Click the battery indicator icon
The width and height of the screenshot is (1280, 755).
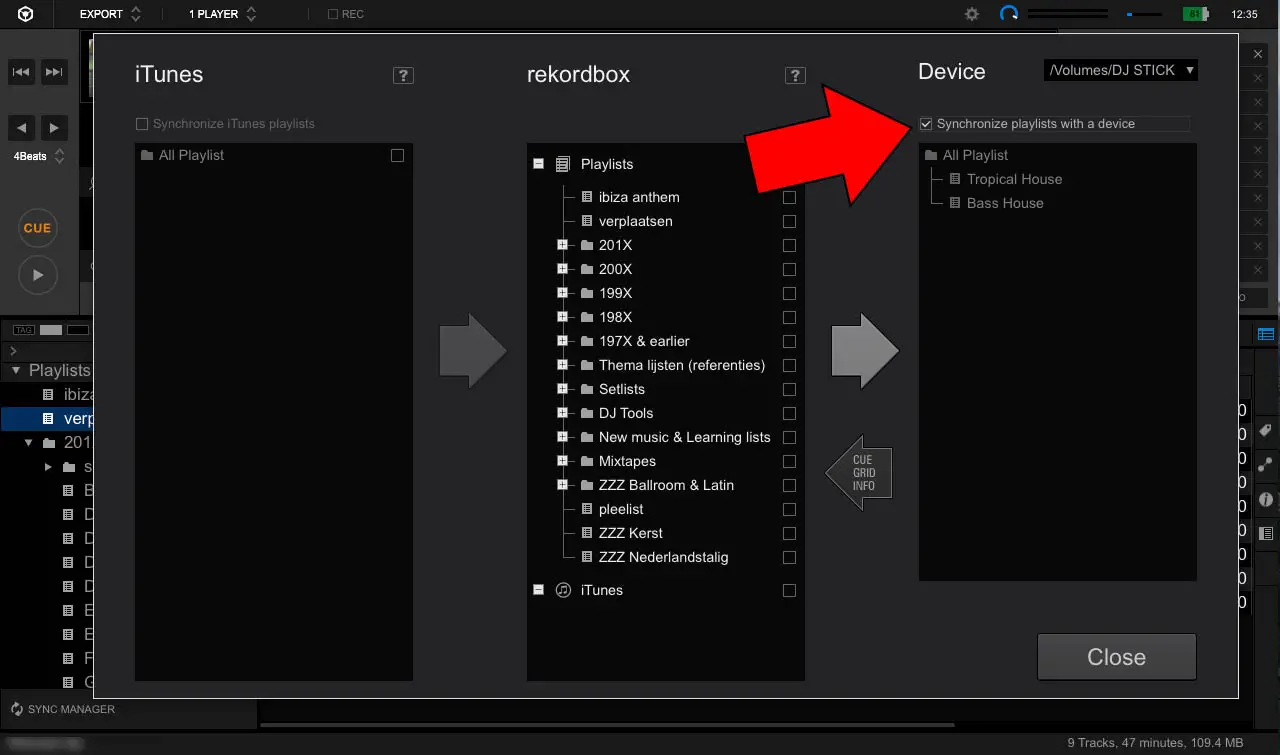[1195, 14]
